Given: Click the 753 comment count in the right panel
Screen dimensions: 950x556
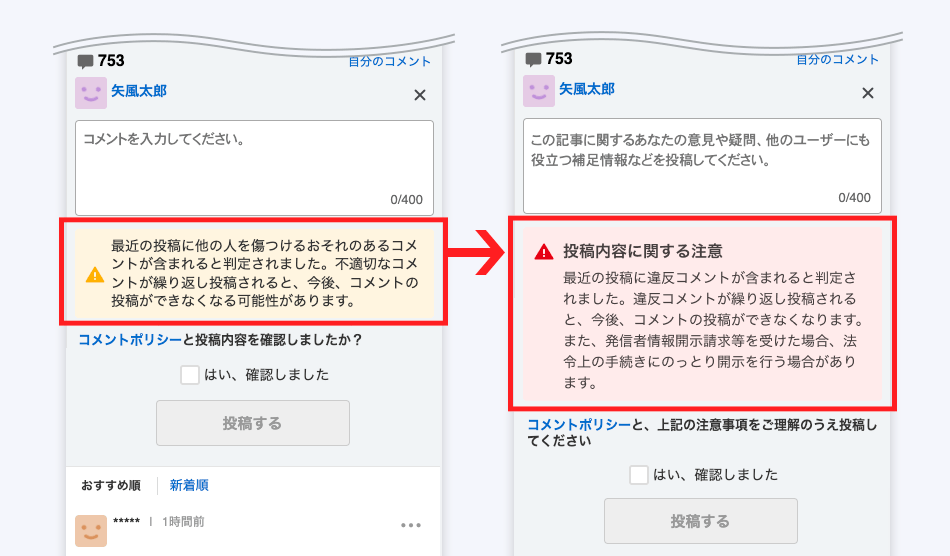Looking at the screenshot, I should (559, 59).
